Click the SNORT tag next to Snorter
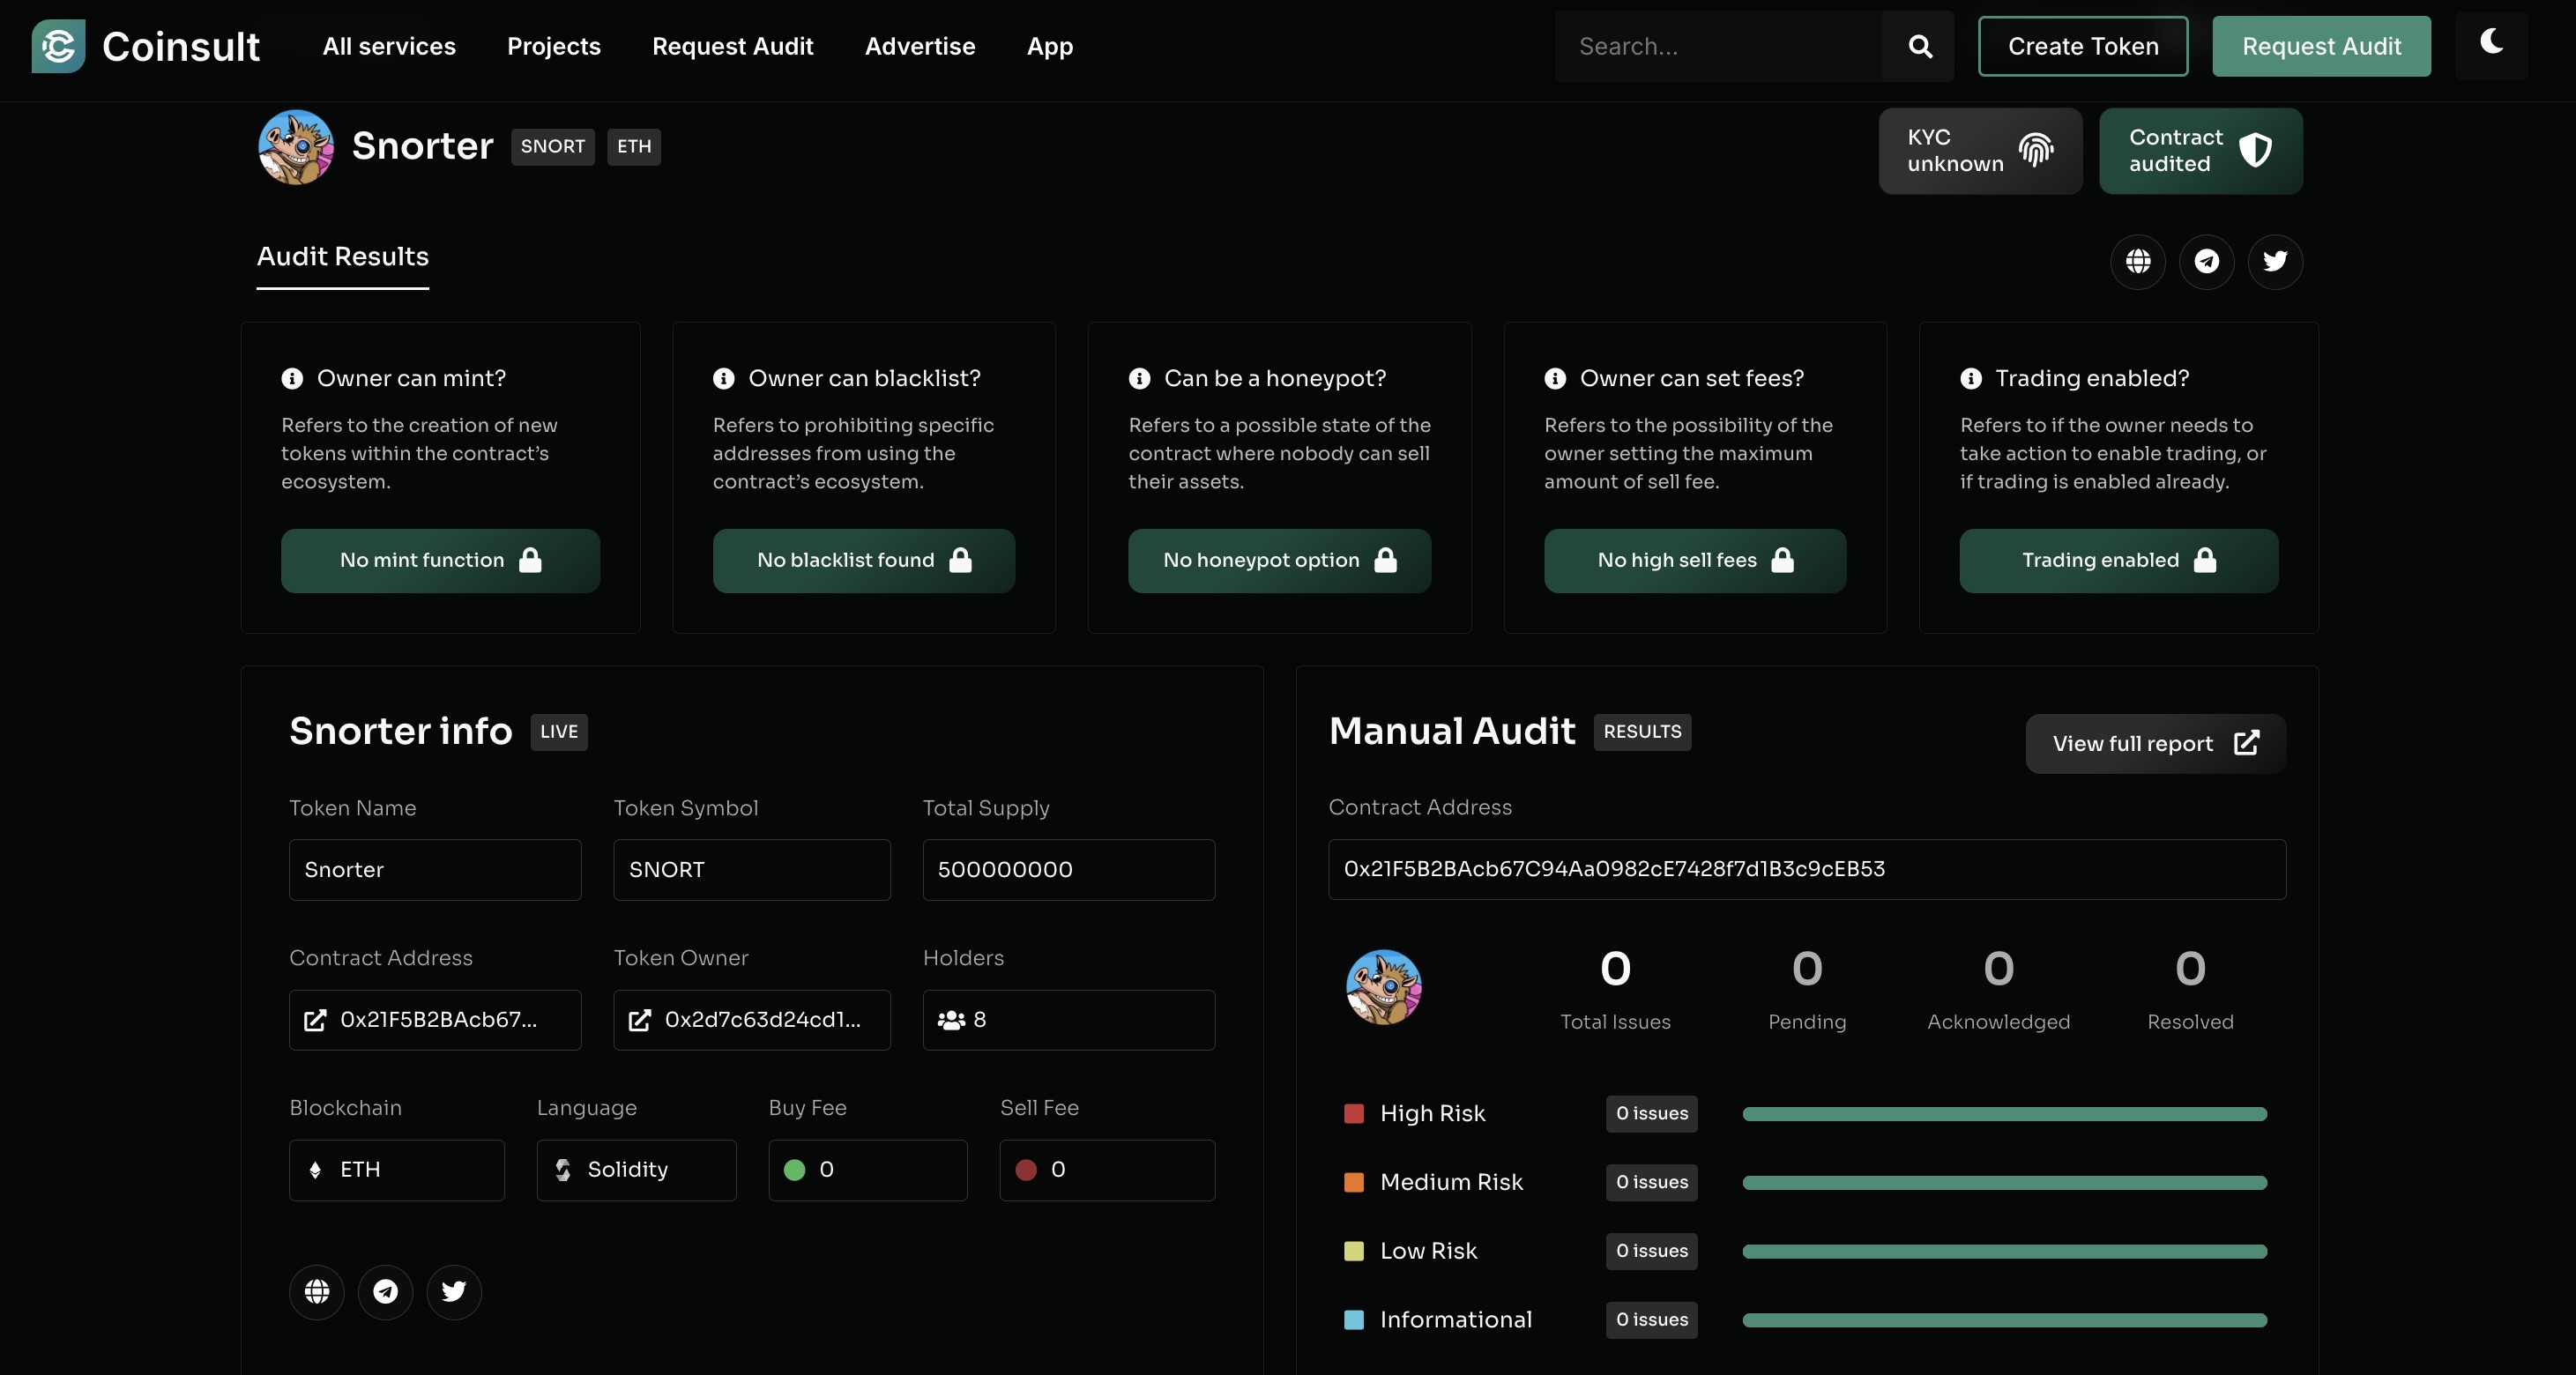The height and width of the screenshot is (1375, 2576). (x=552, y=147)
